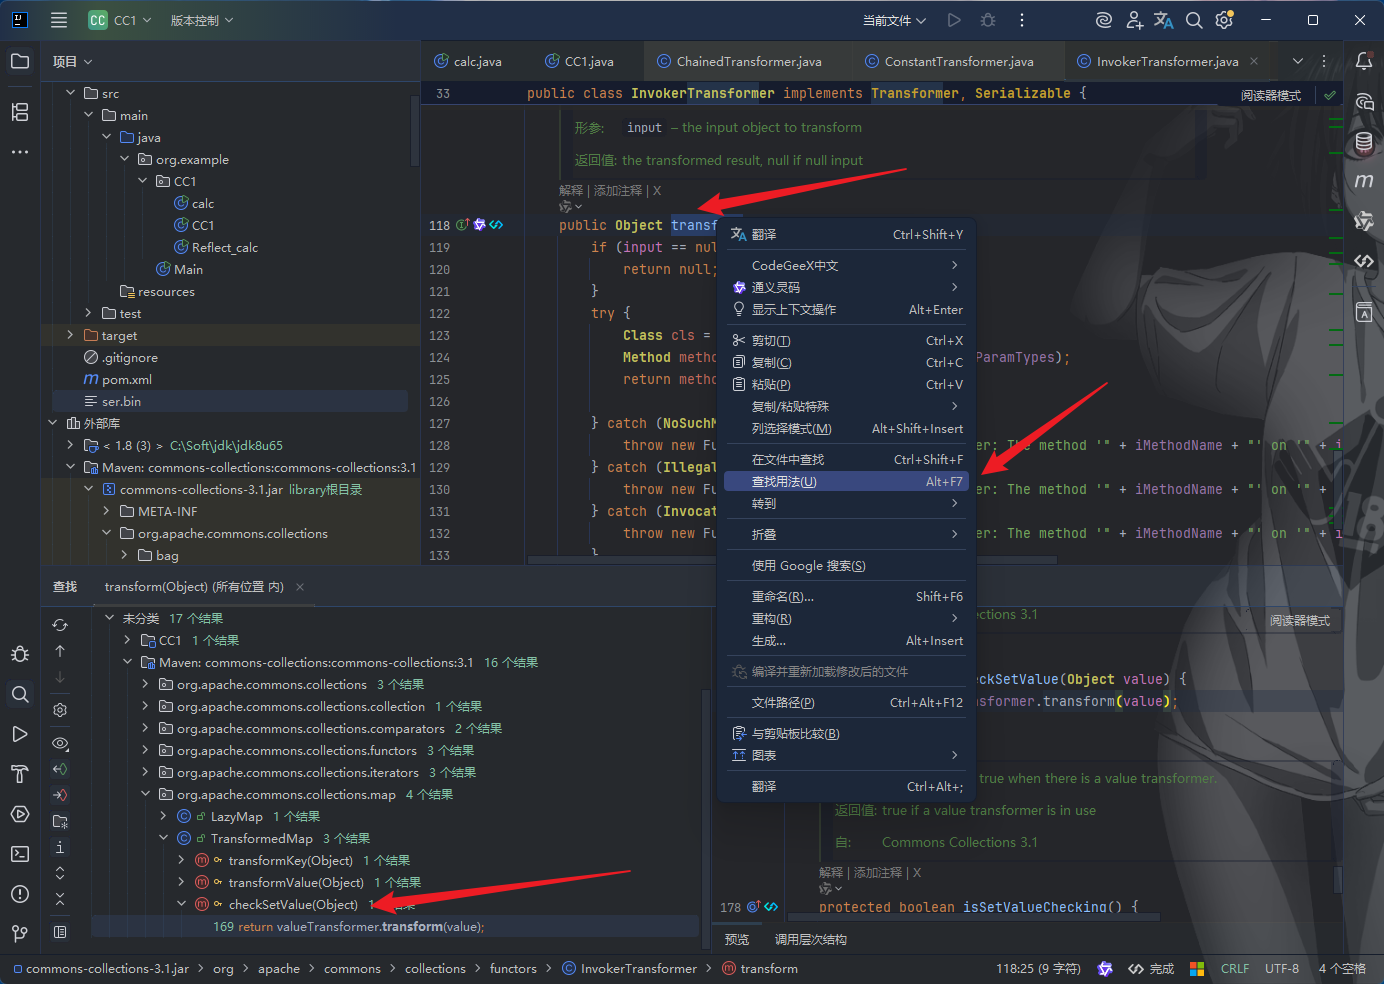Open the Notifications bell icon
1384x984 pixels.
1364,61
